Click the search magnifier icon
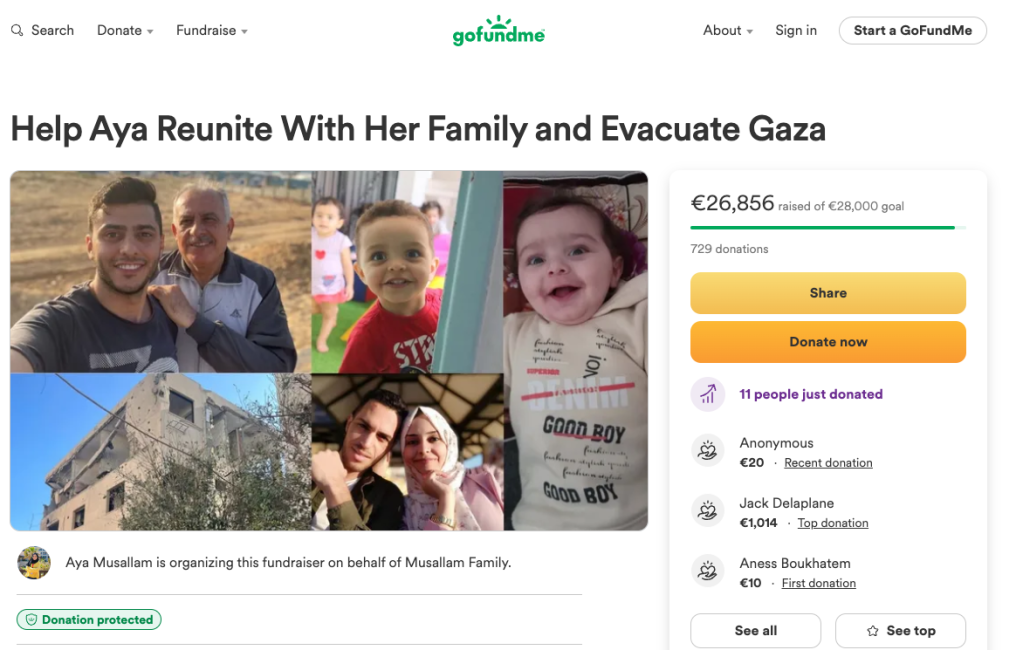1023x650 pixels. pos(17,31)
